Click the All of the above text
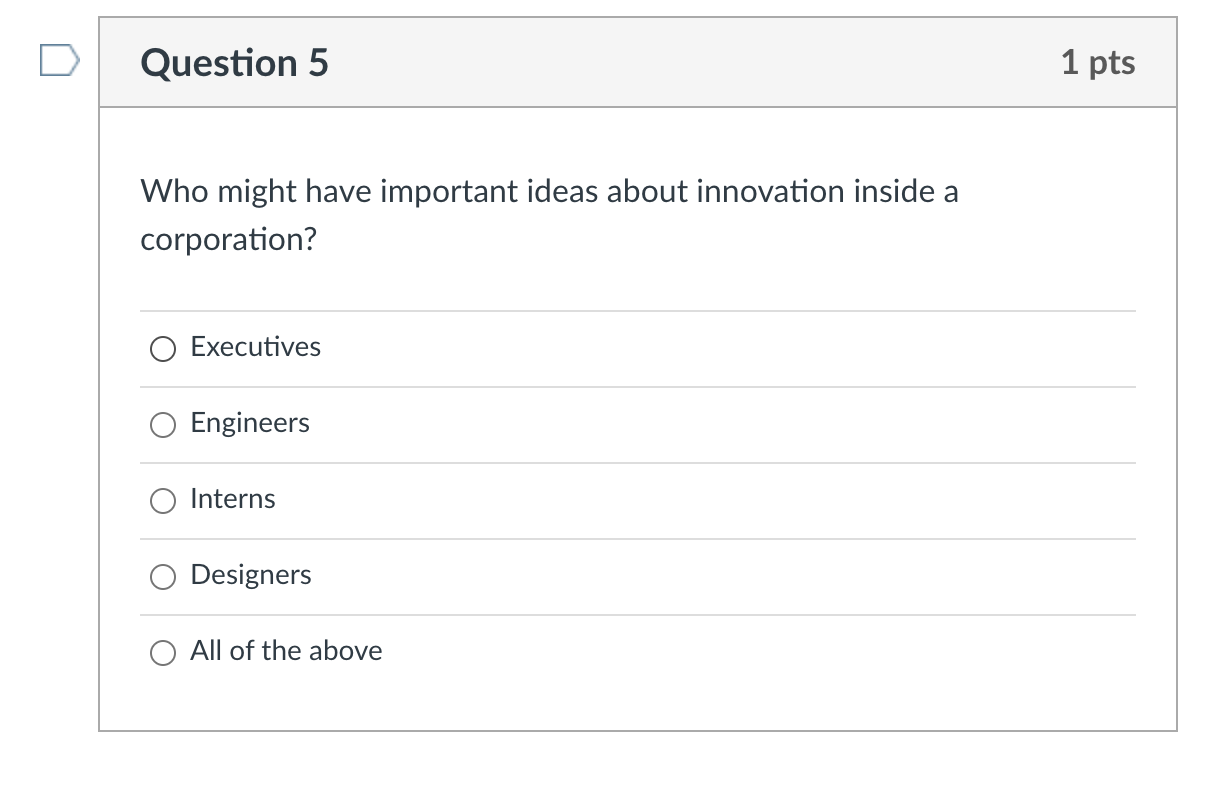This screenshot has height=806, width=1224. (286, 651)
